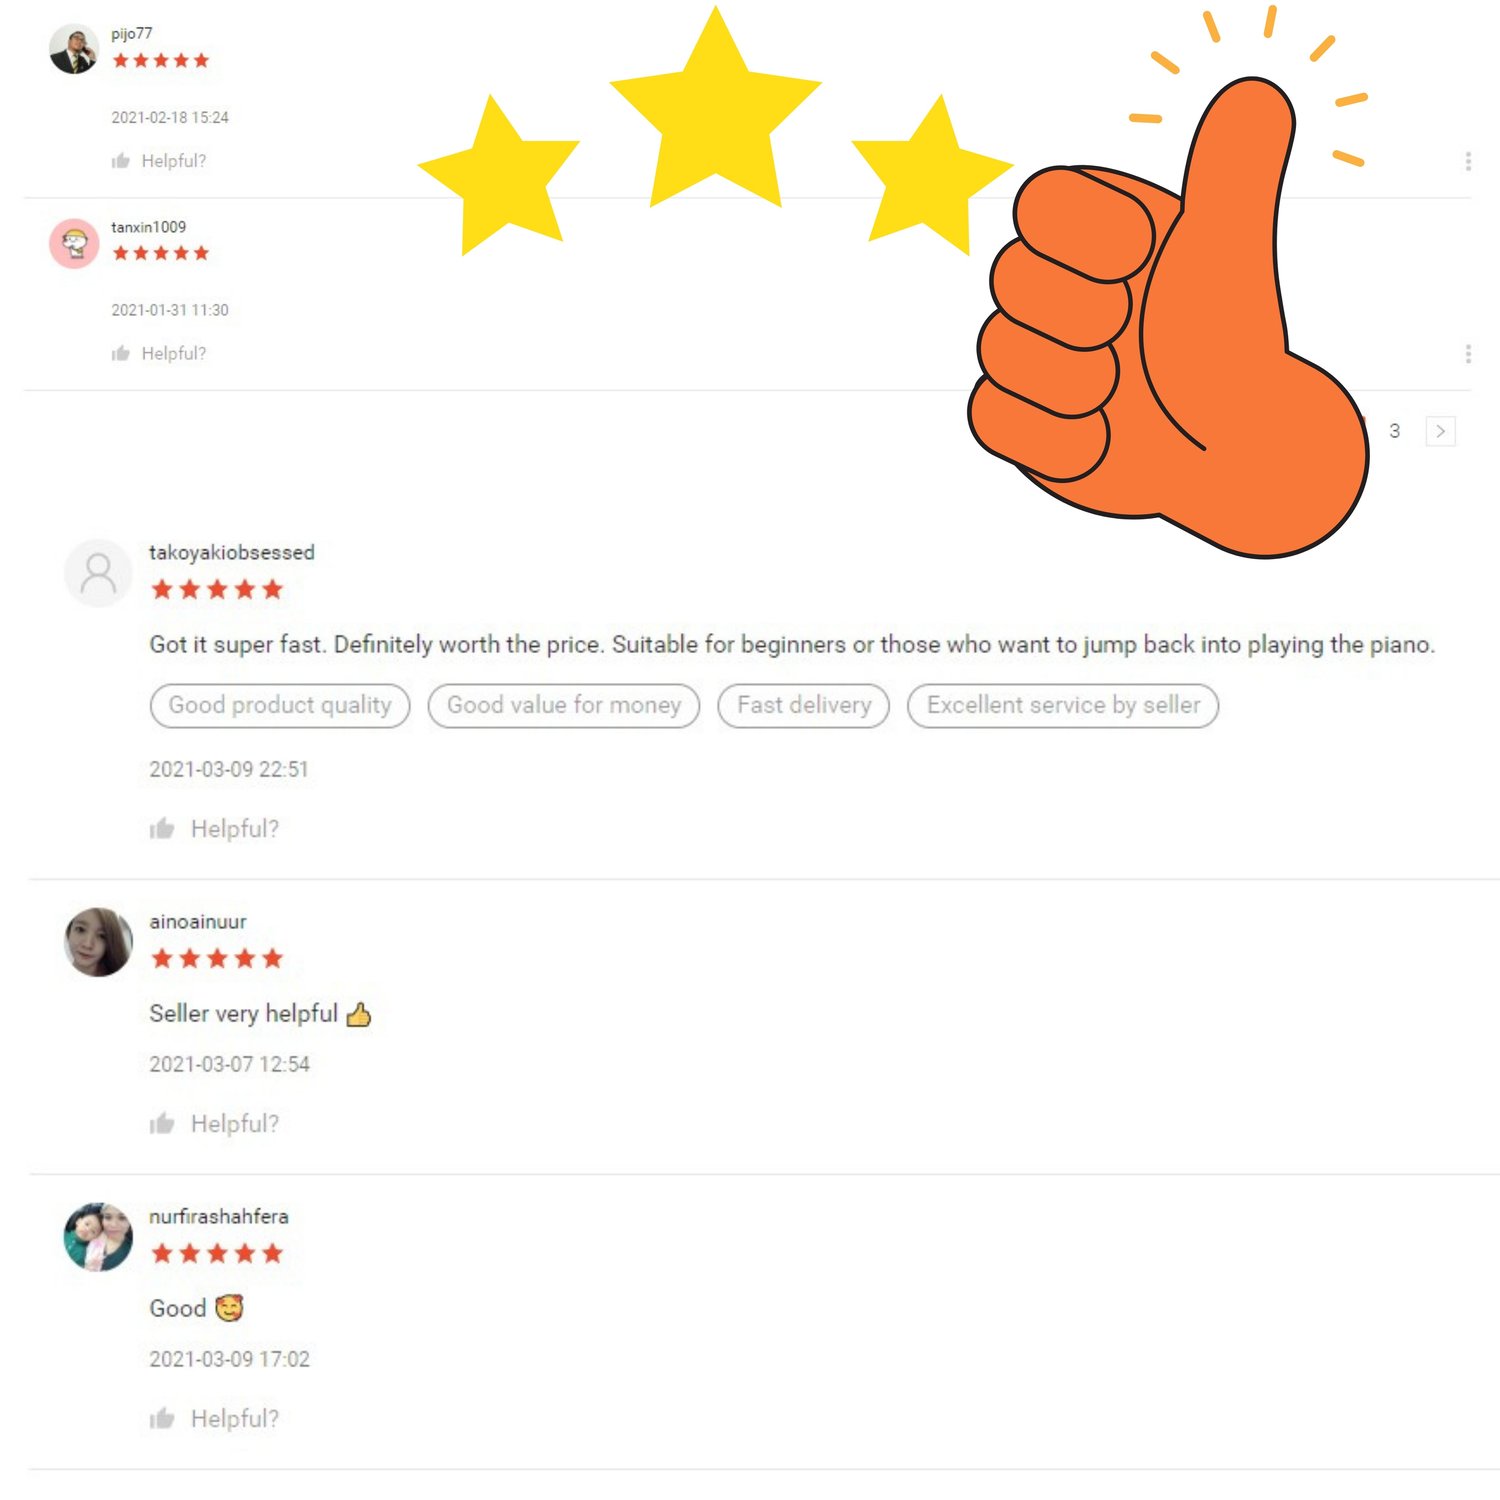Open nurfirashahfera's profile picture
The image size is (1500, 1500).
[x=98, y=1237]
